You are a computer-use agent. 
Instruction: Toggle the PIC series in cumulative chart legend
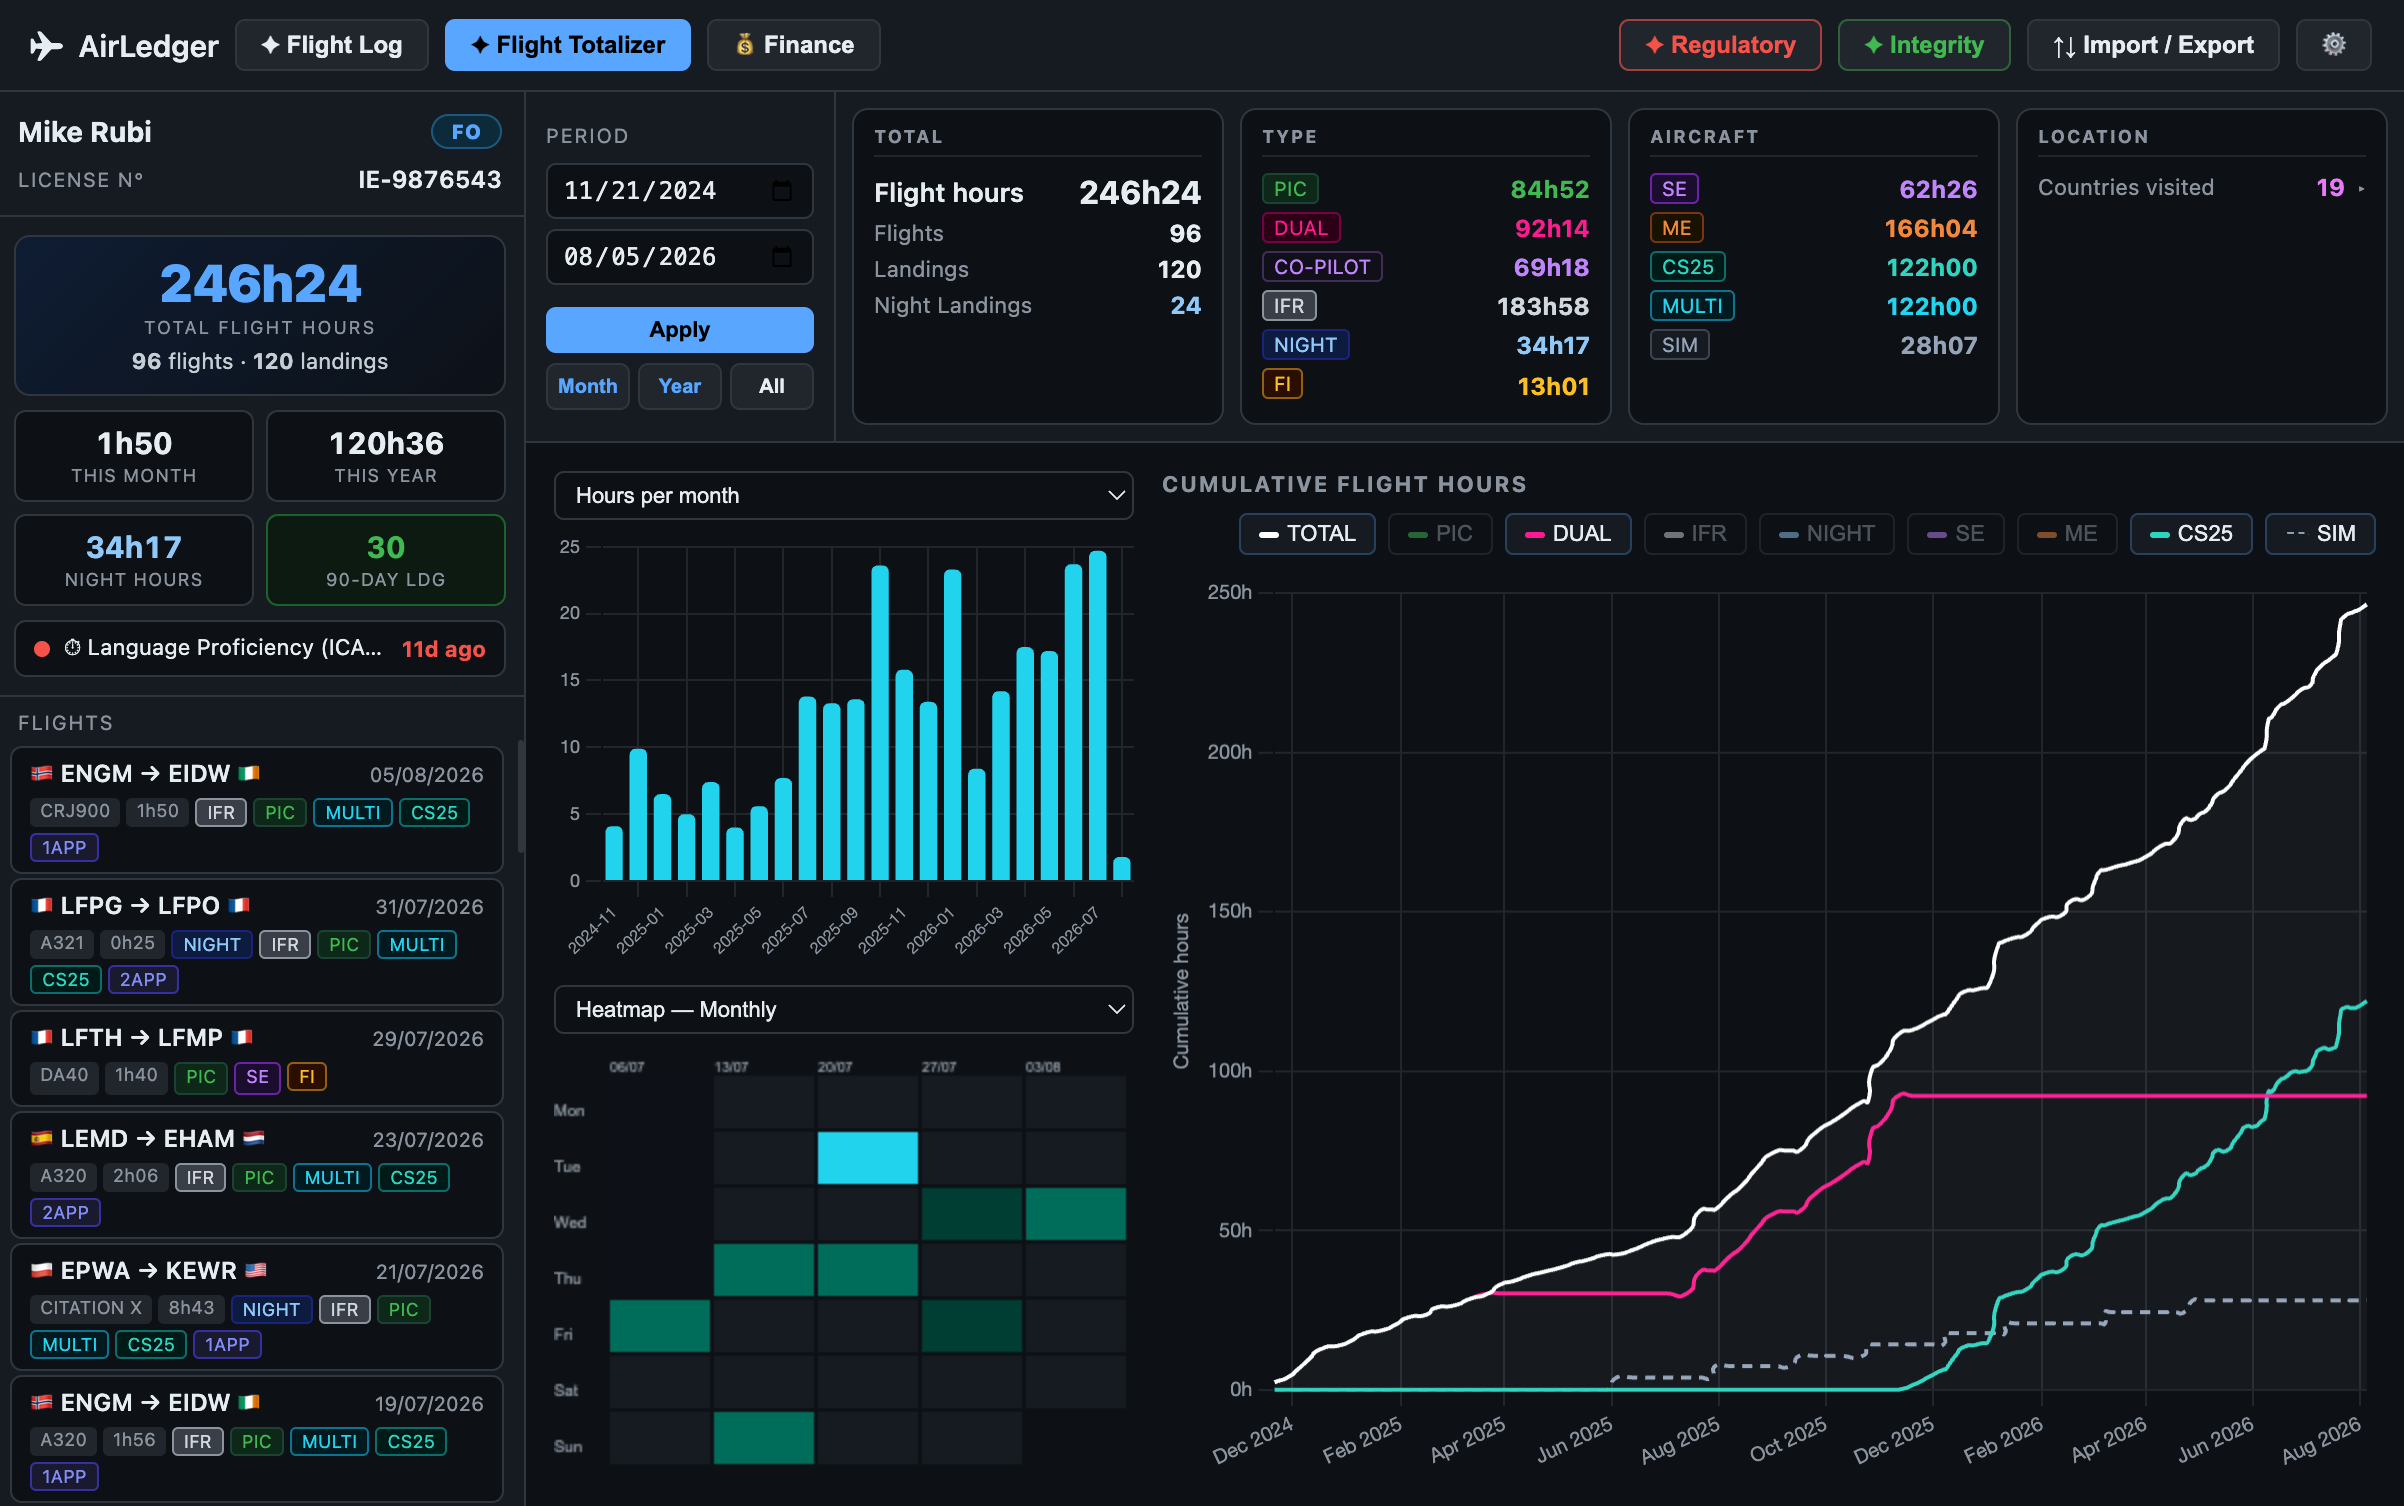1440,534
